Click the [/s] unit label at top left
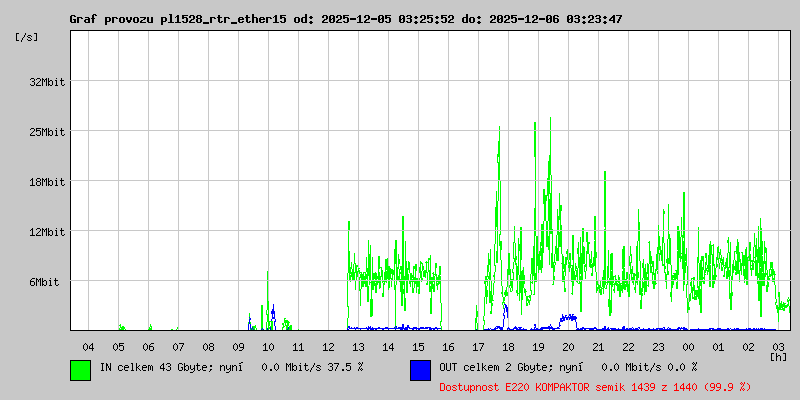 tap(27, 37)
